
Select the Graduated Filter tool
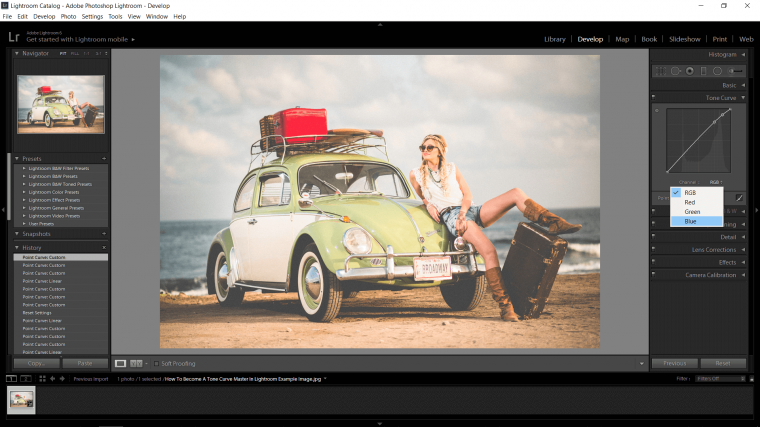tap(703, 71)
